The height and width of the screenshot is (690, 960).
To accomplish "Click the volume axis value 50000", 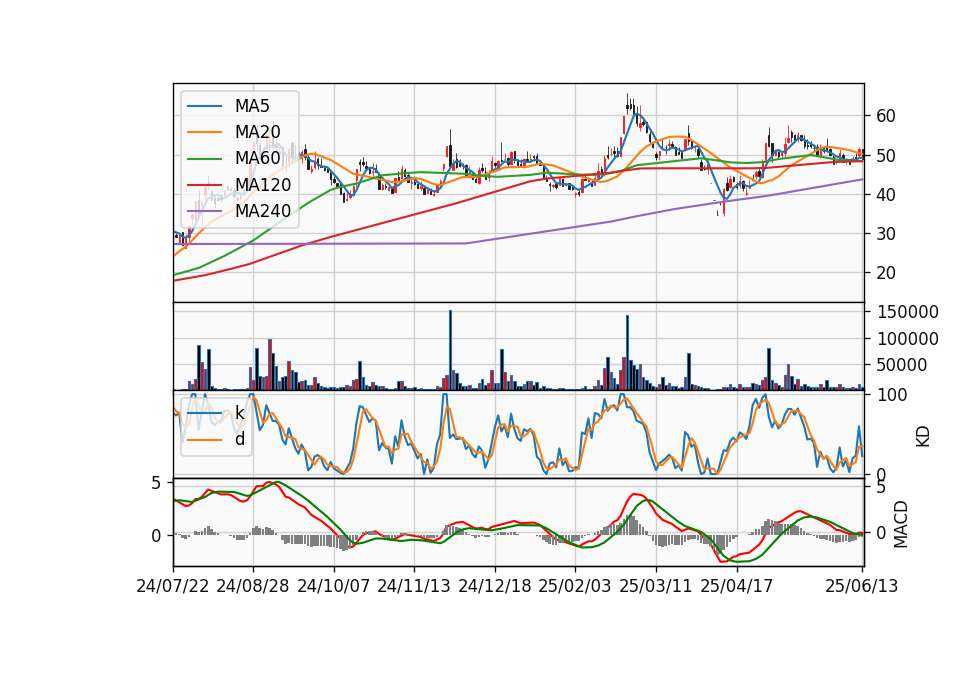I will (902, 365).
